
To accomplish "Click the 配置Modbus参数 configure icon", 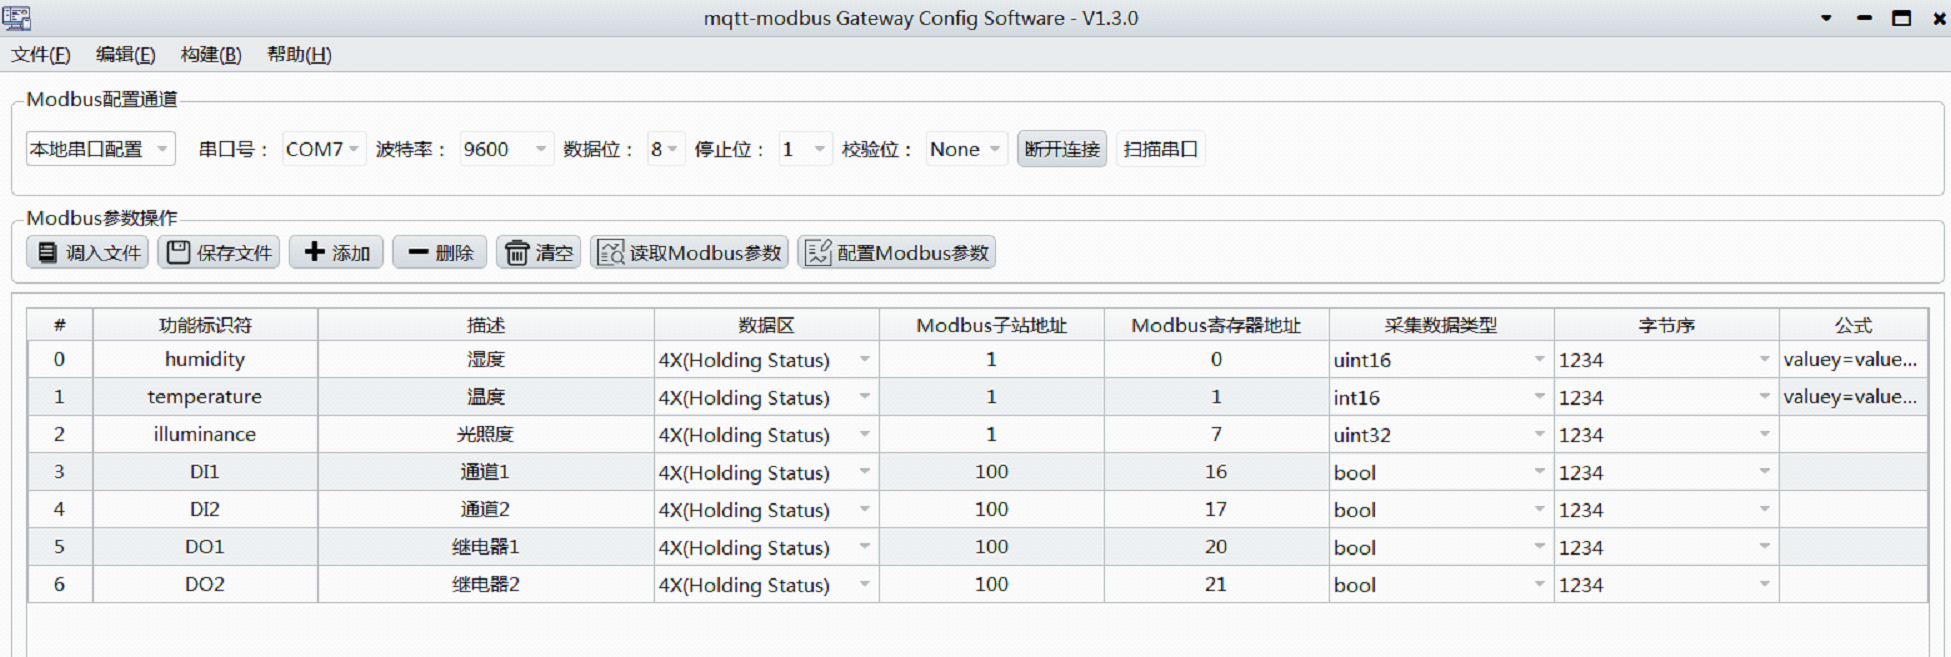I will [818, 253].
